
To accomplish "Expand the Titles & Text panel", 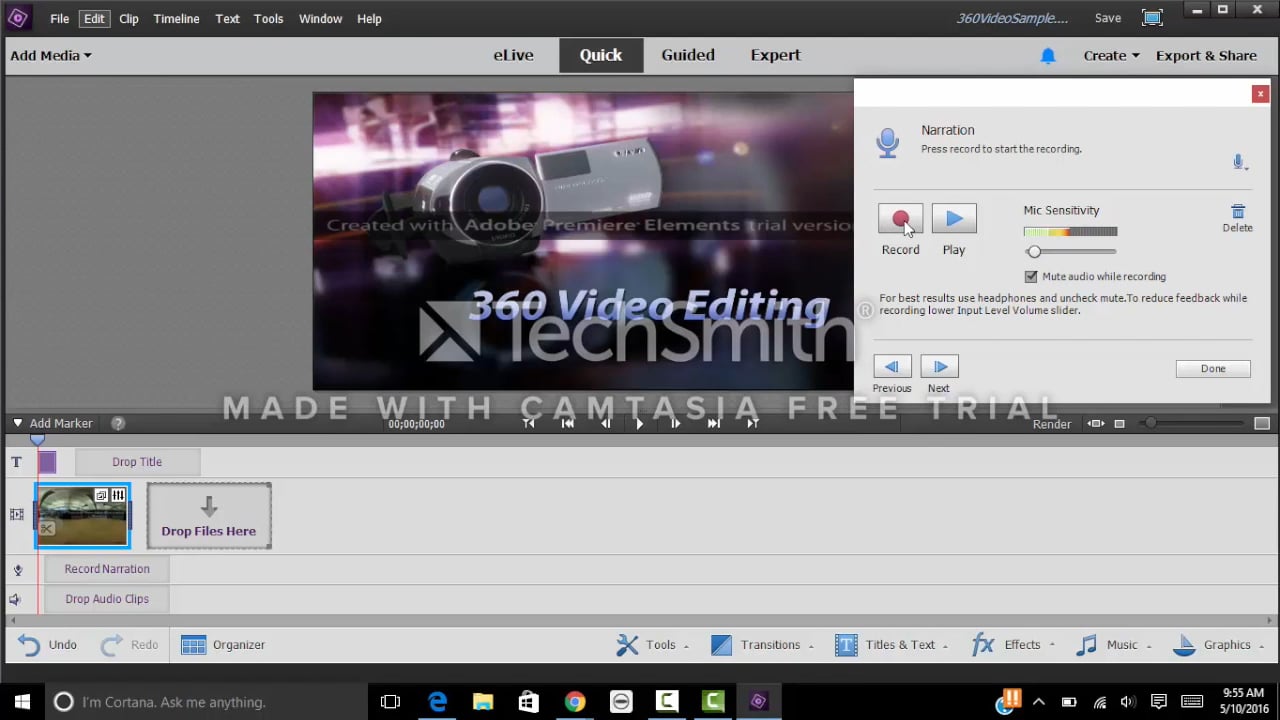I will (x=892, y=645).
